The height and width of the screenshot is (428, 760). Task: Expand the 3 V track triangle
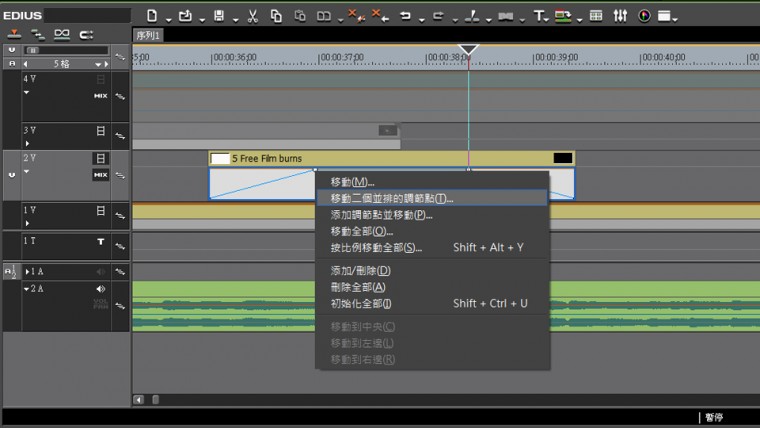click(x=27, y=143)
